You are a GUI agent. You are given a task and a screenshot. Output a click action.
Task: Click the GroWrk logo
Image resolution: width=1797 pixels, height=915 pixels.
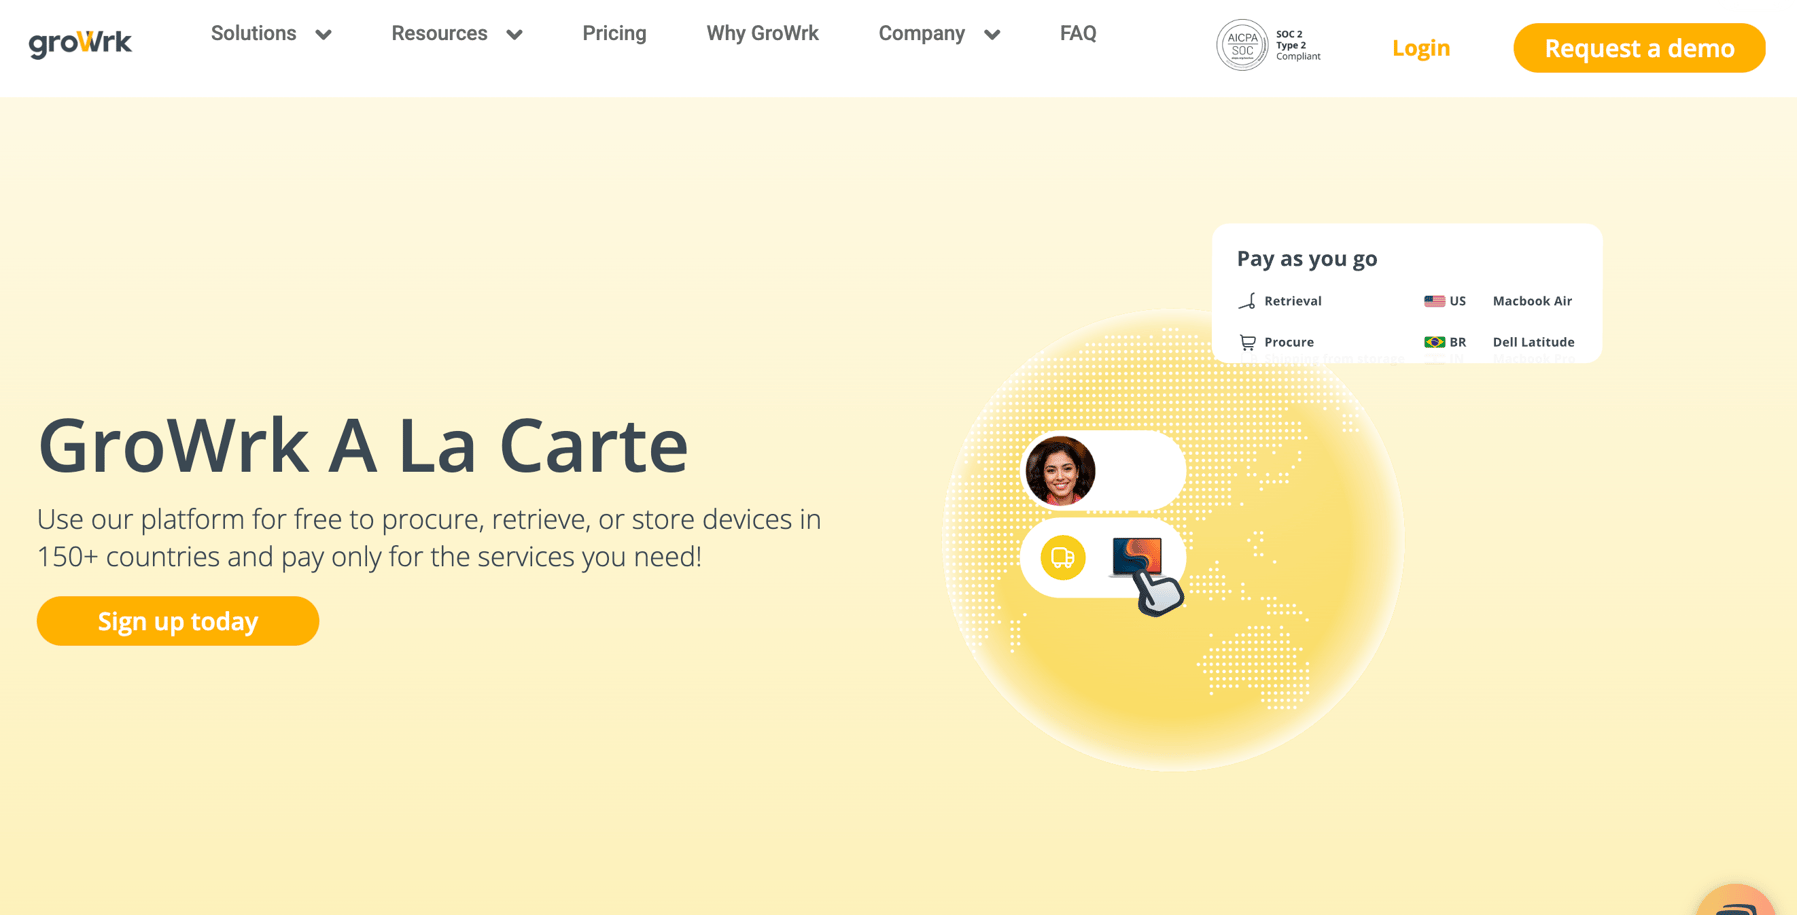pos(79,43)
